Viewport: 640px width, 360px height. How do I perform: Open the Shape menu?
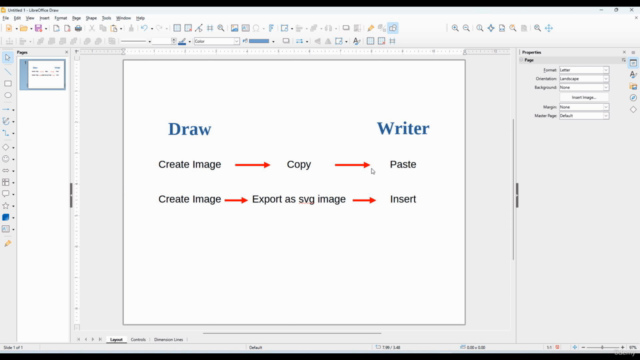pos(91,18)
